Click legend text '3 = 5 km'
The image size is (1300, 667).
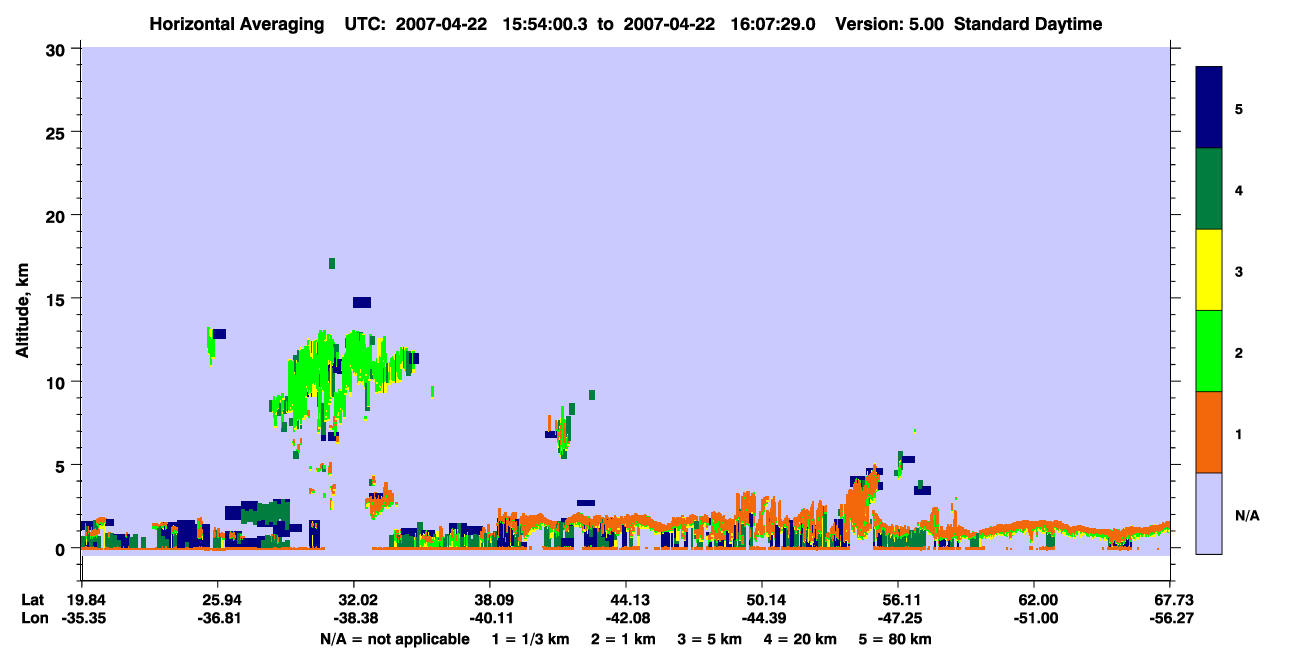coord(710,639)
